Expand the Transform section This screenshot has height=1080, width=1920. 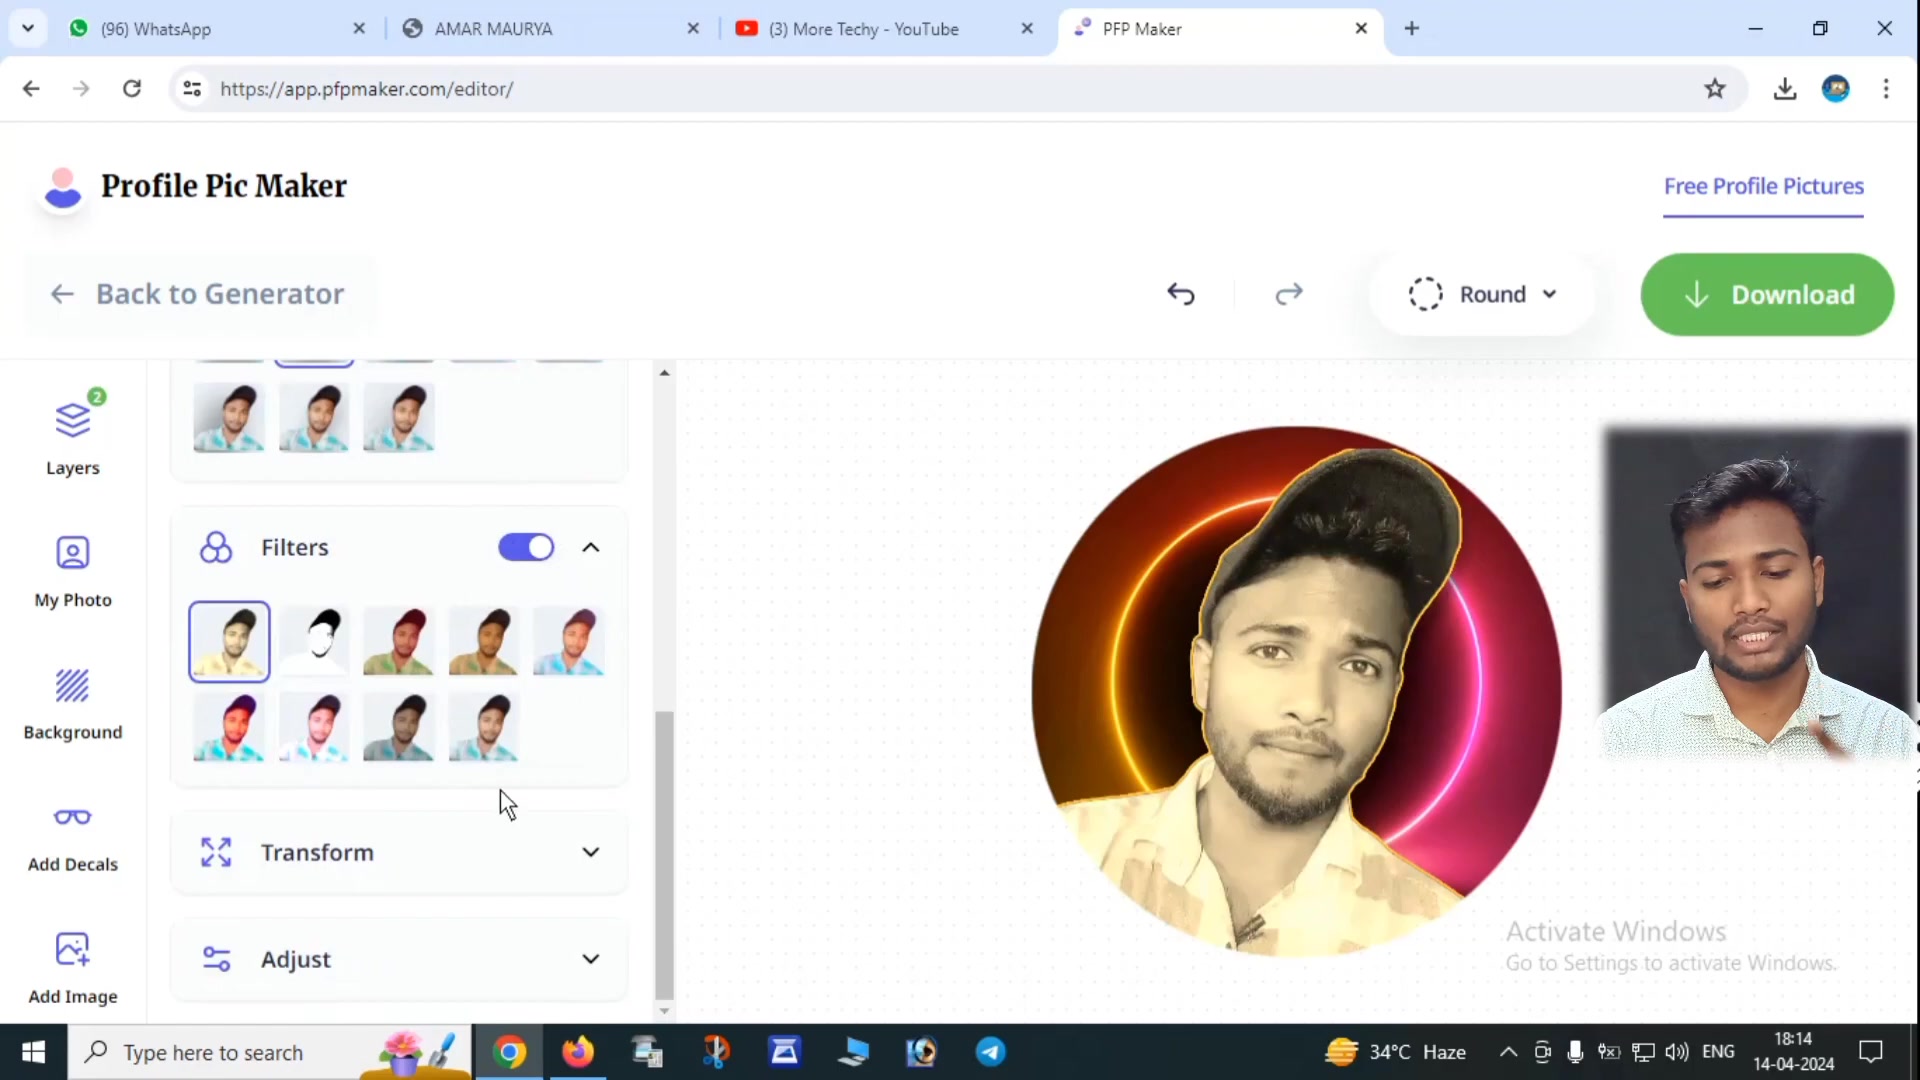(x=591, y=852)
